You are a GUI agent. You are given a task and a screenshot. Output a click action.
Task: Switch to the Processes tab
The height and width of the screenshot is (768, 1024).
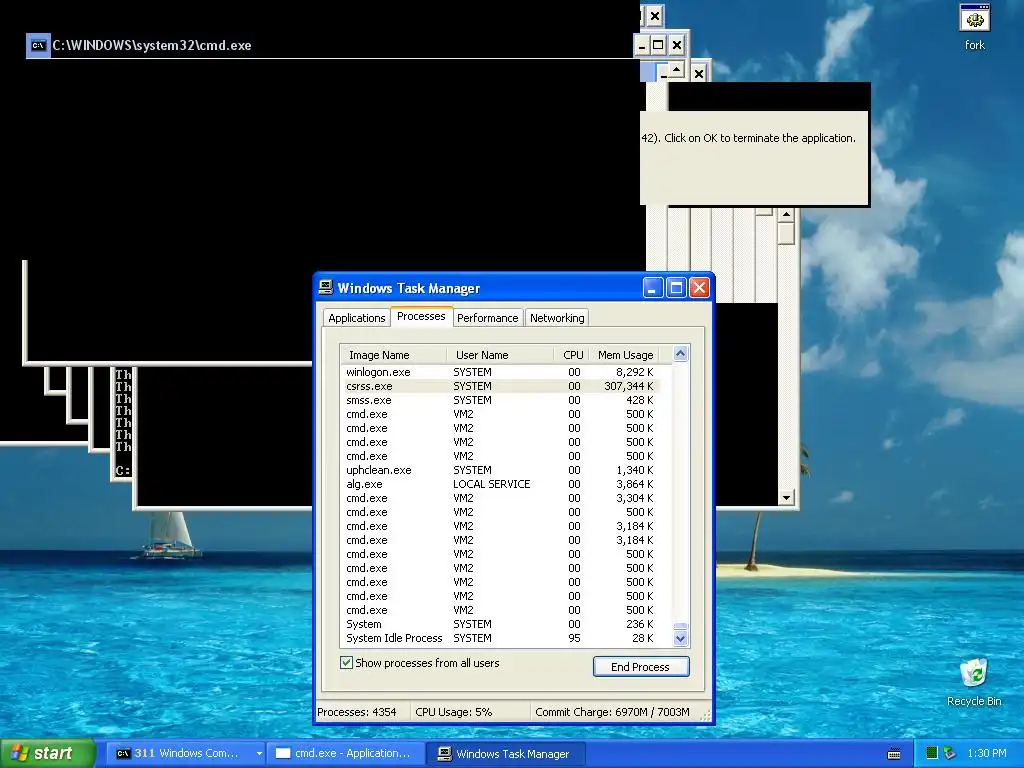tap(421, 316)
